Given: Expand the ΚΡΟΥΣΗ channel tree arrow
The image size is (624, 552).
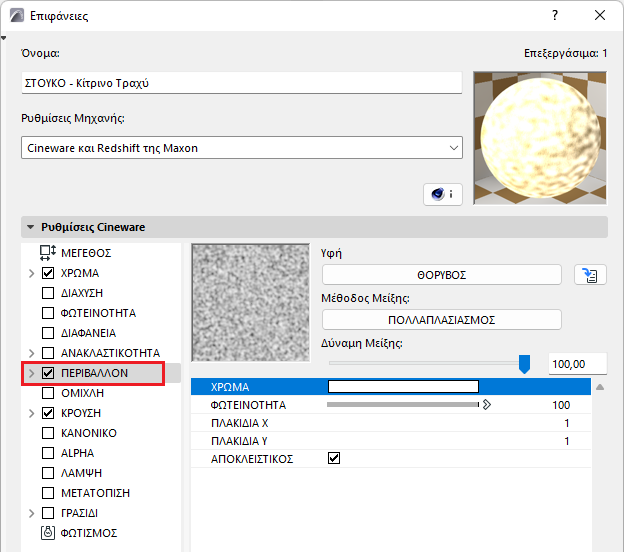Looking at the screenshot, I should tap(31, 413).
